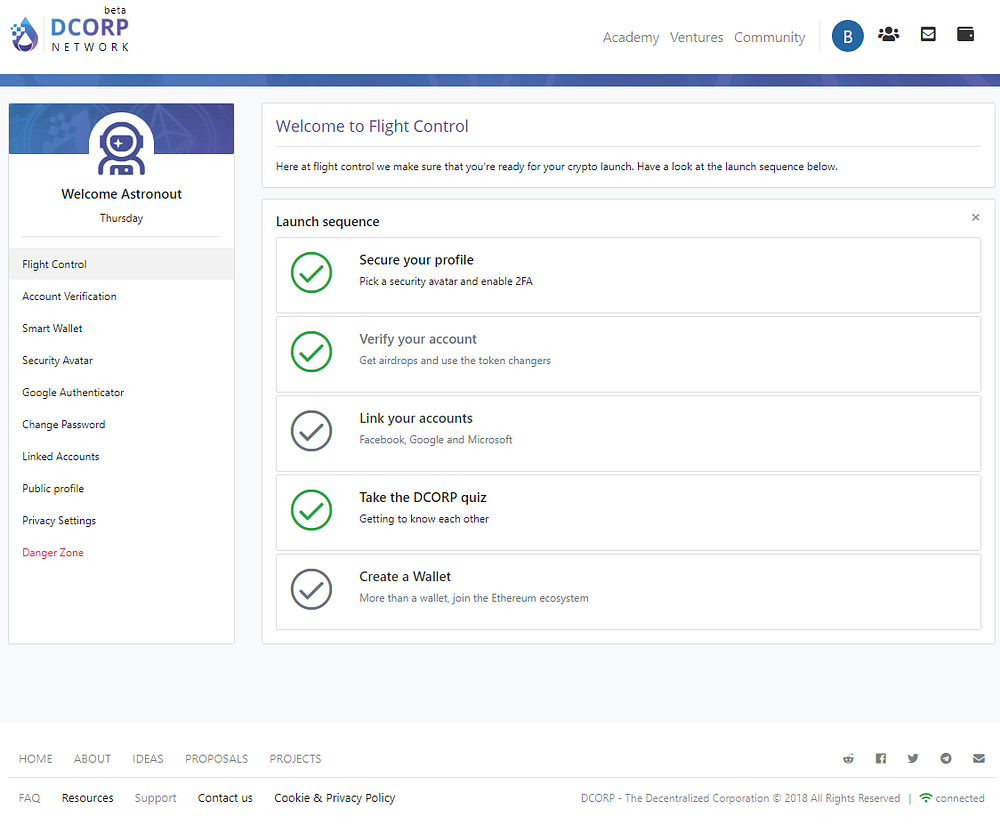The height and width of the screenshot is (819, 1000).
Task: Go to Academy in top navigation
Action: [x=631, y=37]
